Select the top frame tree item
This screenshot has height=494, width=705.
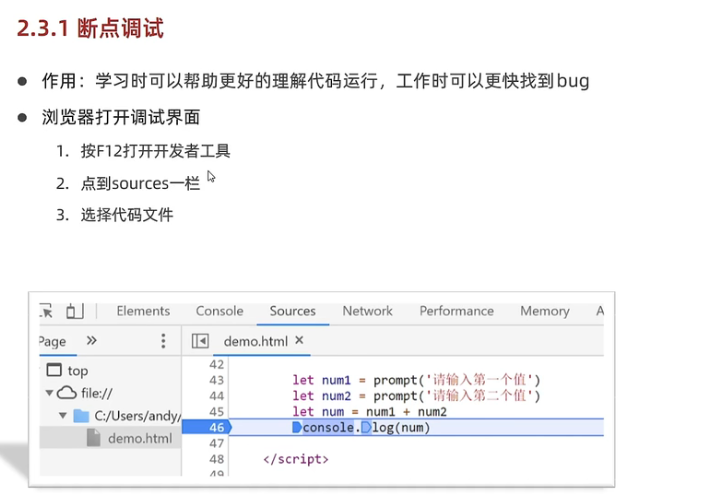click(x=78, y=371)
